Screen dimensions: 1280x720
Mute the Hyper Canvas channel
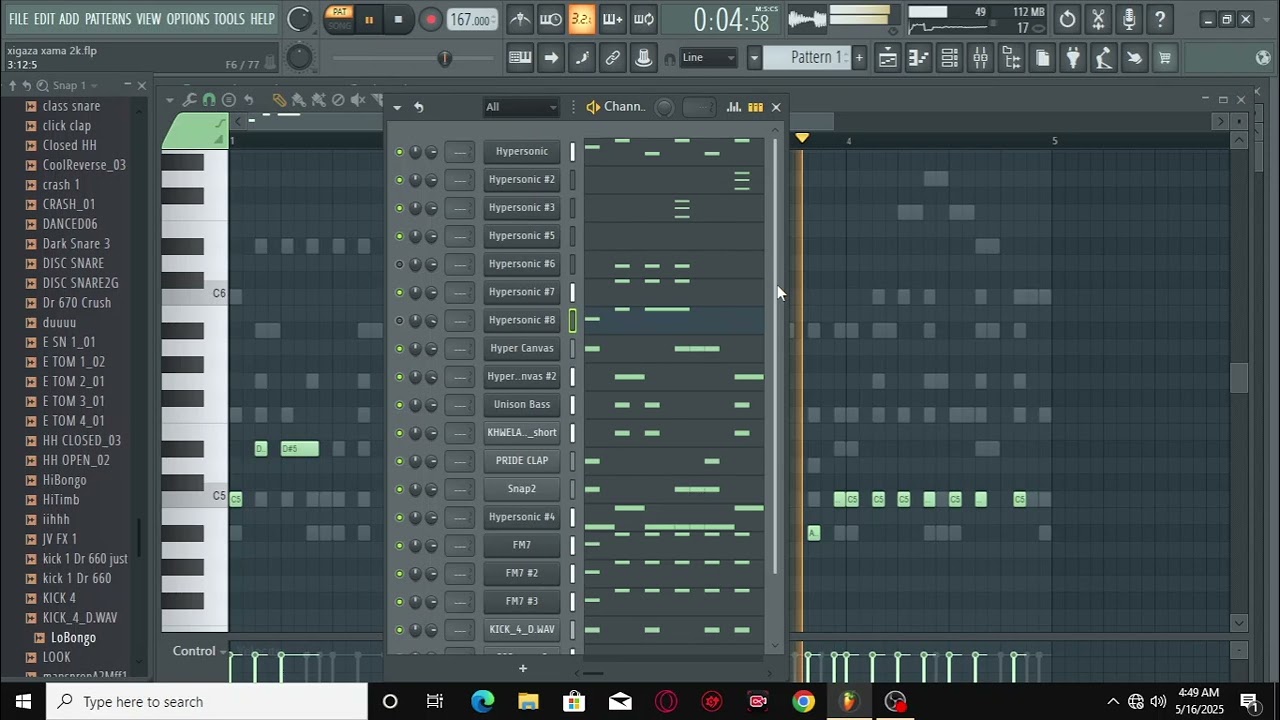pos(400,349)
